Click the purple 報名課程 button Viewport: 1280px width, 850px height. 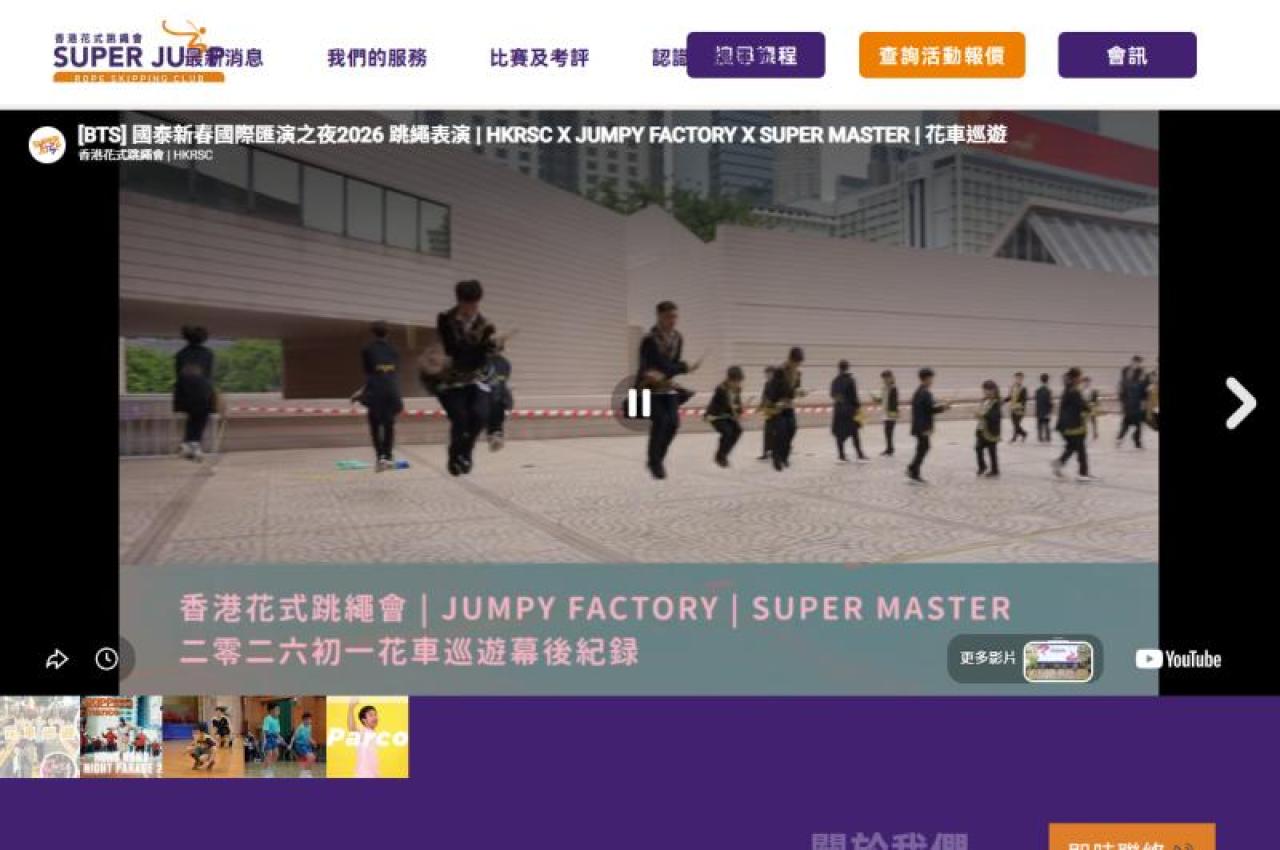point(756,55)
